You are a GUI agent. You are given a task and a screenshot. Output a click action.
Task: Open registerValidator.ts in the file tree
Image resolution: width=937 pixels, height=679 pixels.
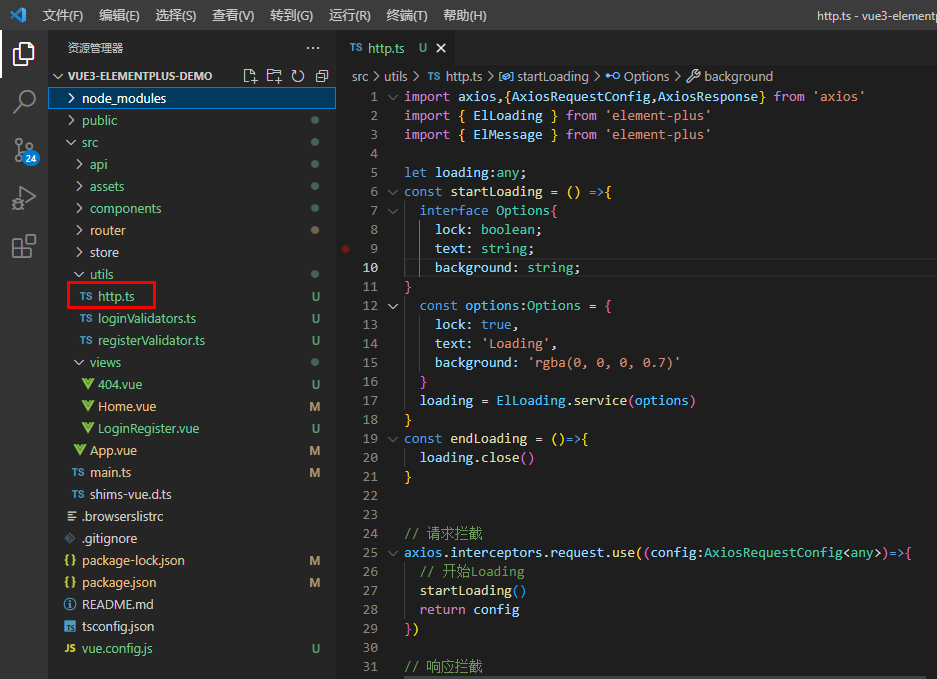[x=192, y=340]
